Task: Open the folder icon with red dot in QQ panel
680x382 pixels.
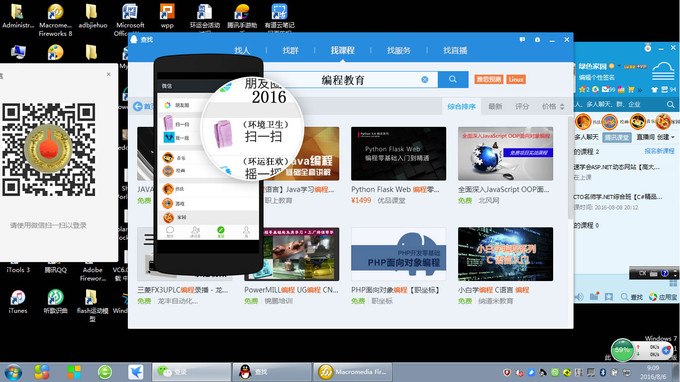Action: click(594, 297)
